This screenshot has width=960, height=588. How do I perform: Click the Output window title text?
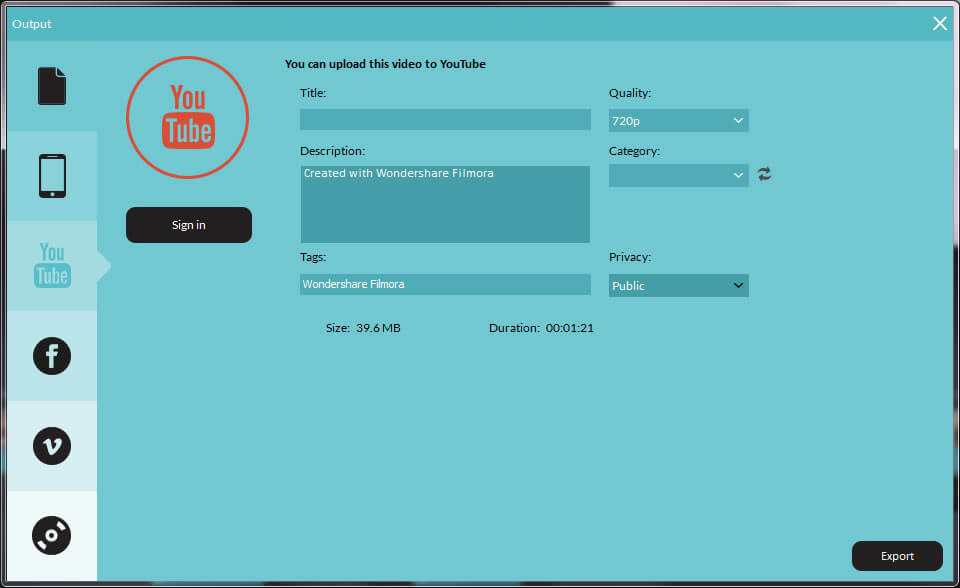coord(32,24)
